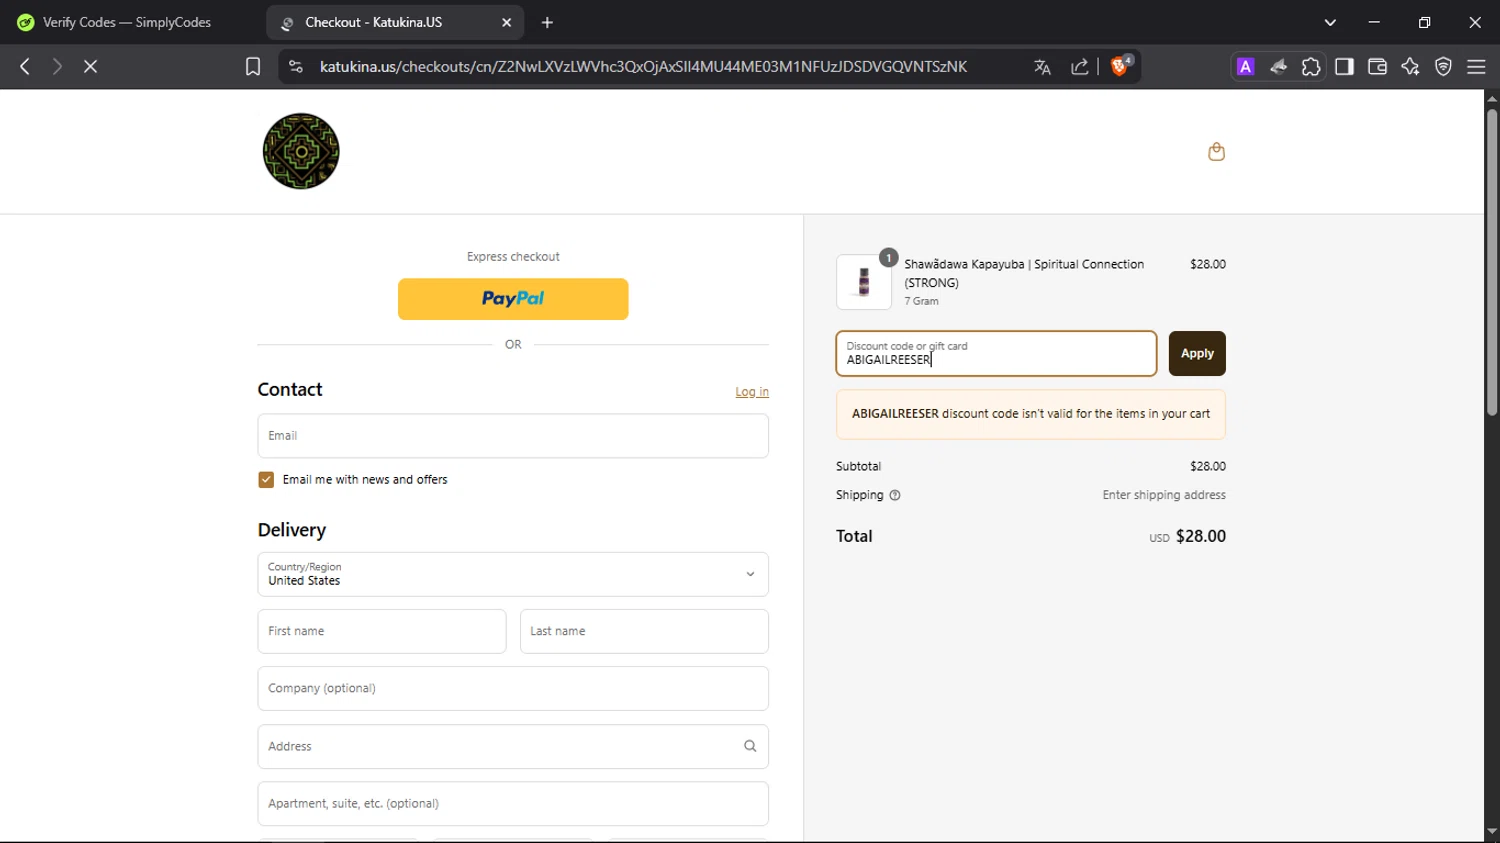Open the browser hamburger menu

[1476, 67]
